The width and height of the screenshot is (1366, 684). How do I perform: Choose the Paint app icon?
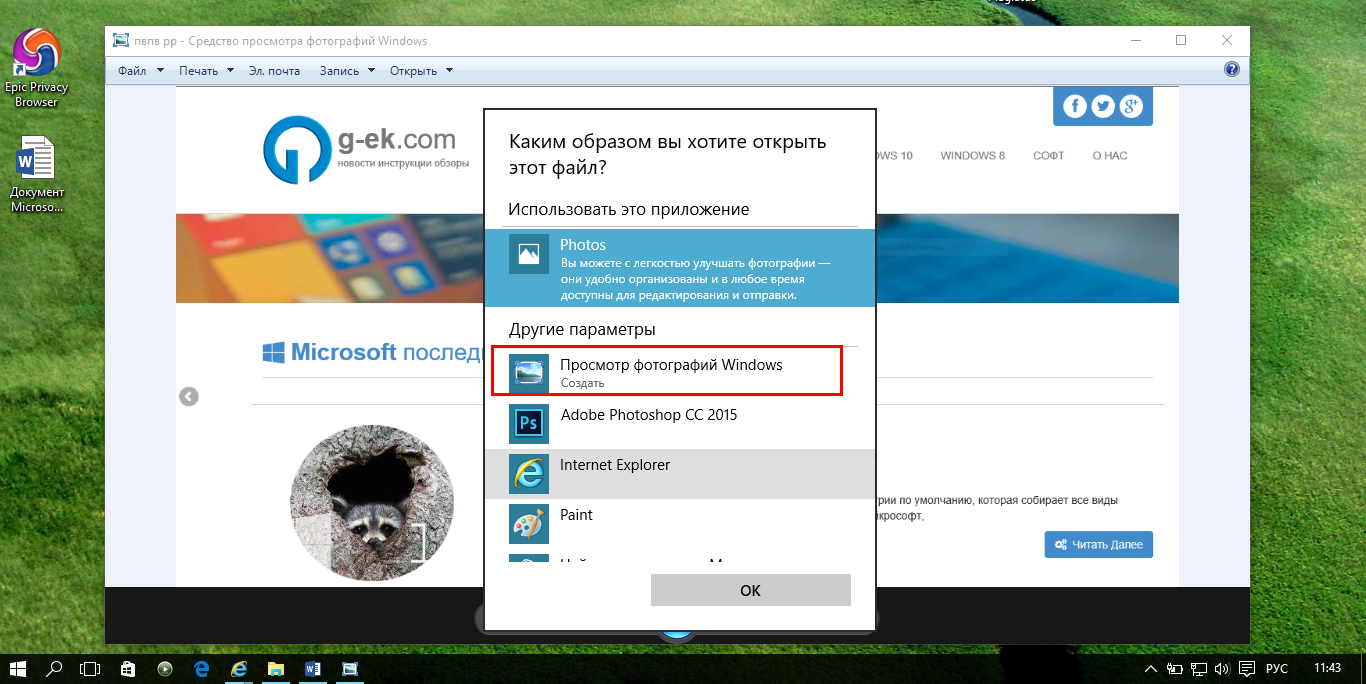click(x=528, y=524)
